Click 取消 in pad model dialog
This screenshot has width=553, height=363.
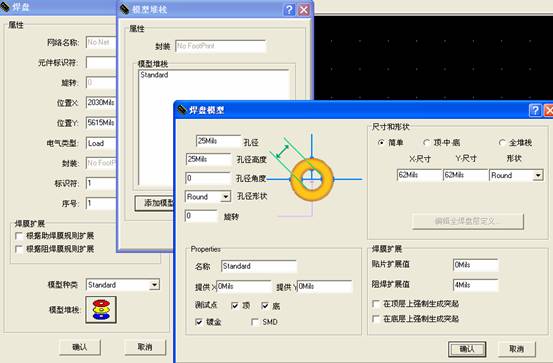516,349
